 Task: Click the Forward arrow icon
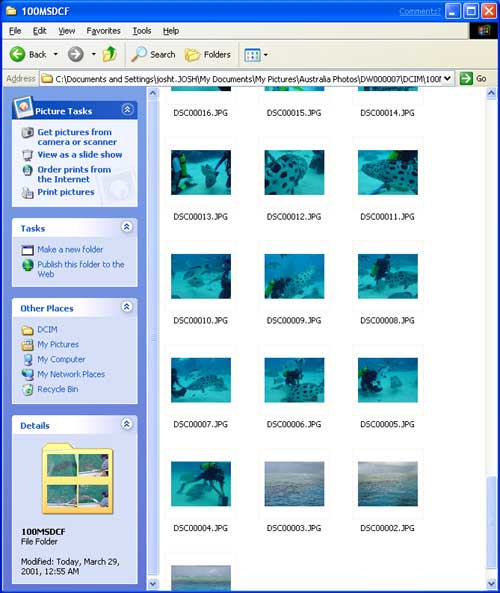75,54
